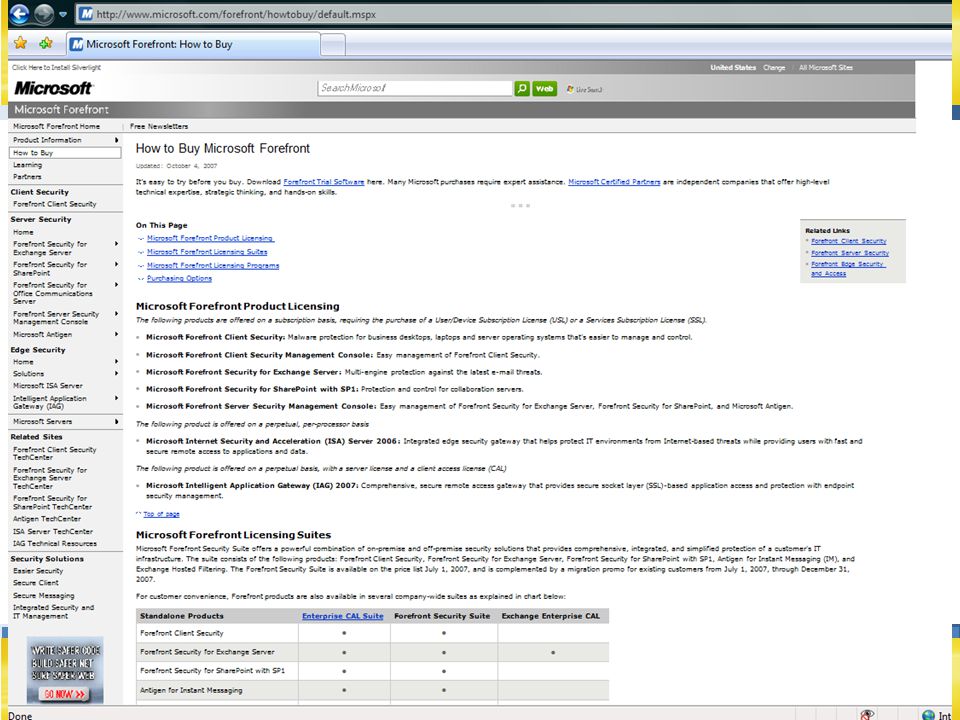Open Microsoft ISA Server sidebar link
The height and width of the screenshot is (720, 960).
pyautogui.click(x=48, y=386)
